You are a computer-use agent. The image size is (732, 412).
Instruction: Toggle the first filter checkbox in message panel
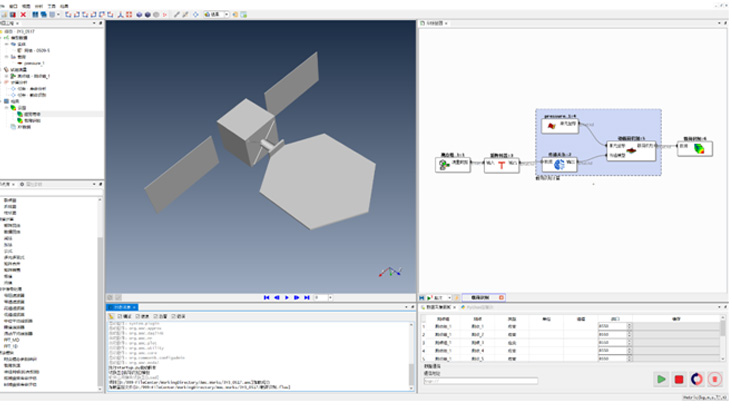tap(120, 316)
